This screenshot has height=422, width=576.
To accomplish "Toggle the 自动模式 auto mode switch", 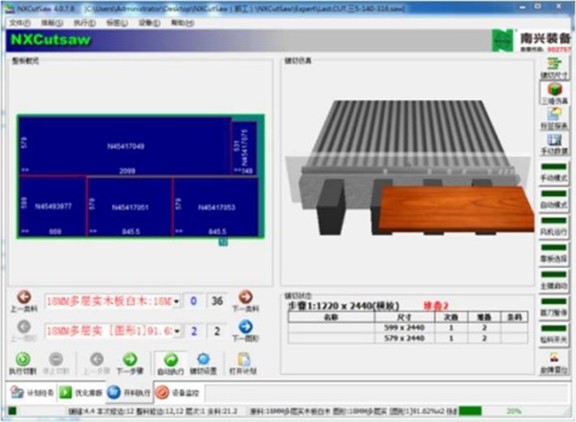I will (554, 194).
